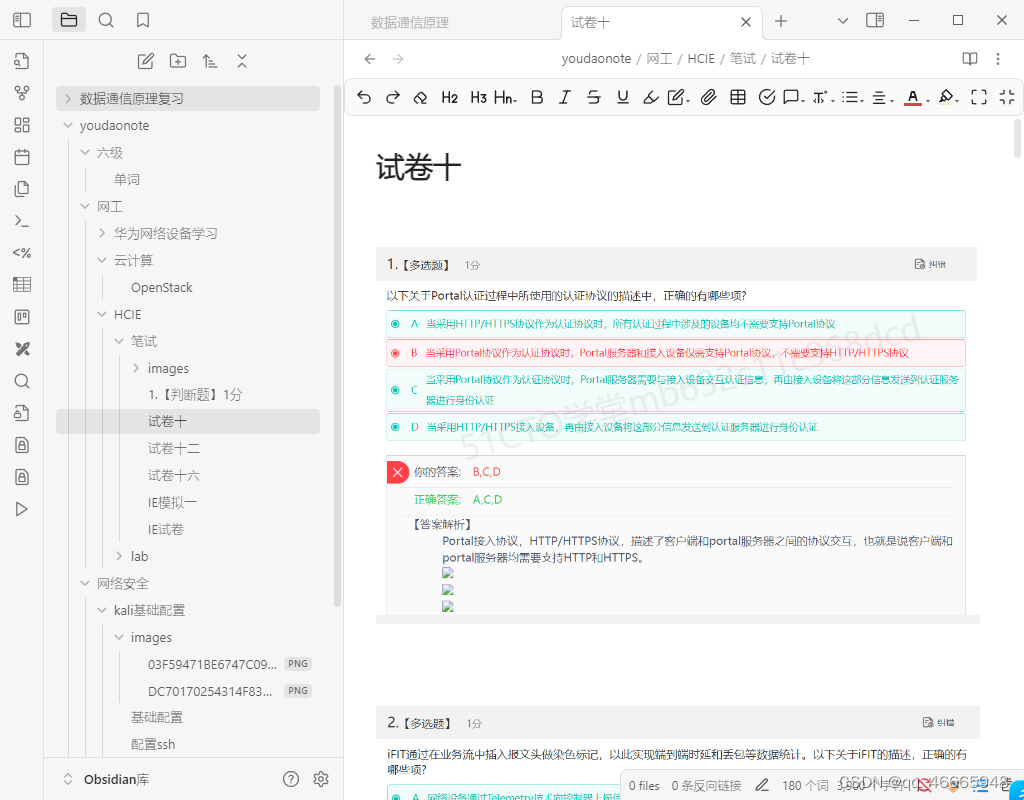Screen dimensions: 1024x800
Task: Enter fullscreen mode from the toolbar
Action: [x=979, y=97]
